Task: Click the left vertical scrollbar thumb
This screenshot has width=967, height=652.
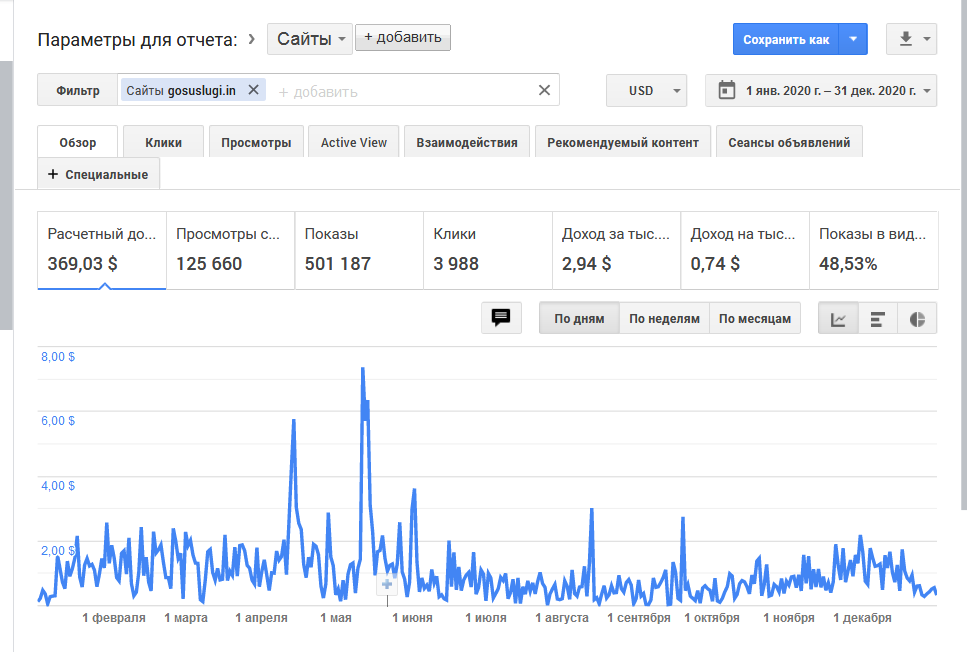Action: [6, 195]
